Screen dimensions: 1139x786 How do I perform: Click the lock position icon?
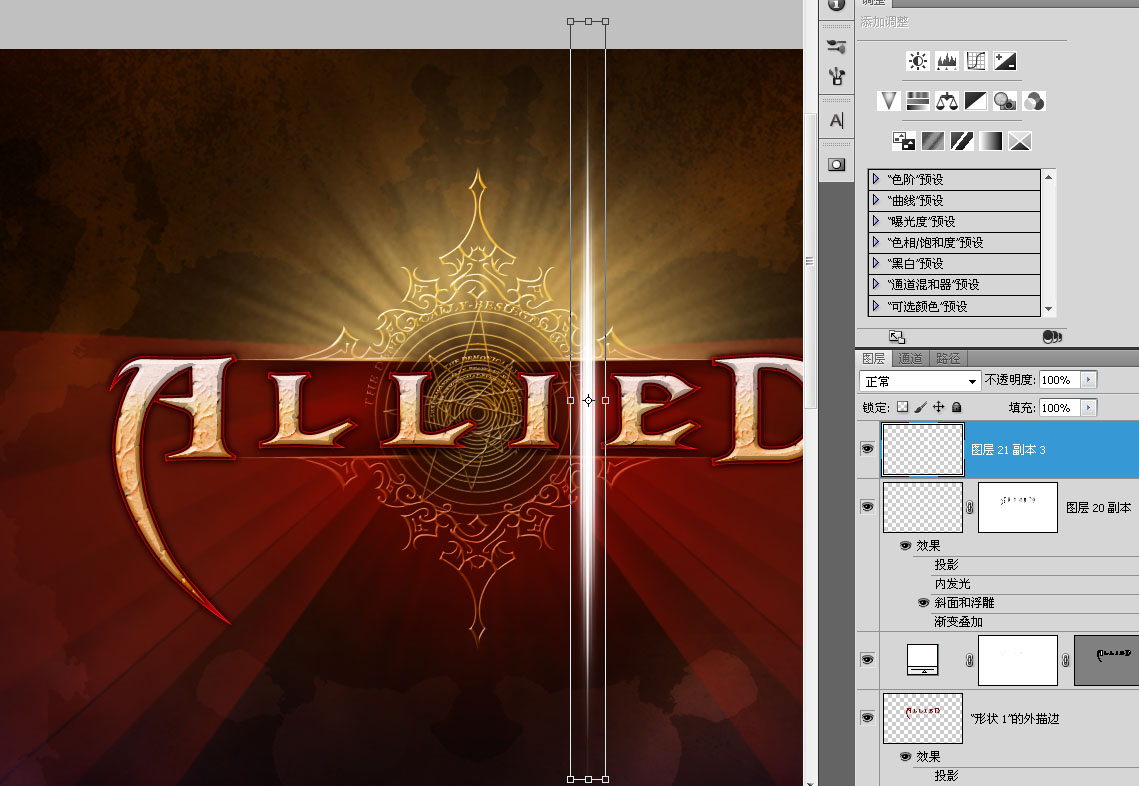(939, 407)
